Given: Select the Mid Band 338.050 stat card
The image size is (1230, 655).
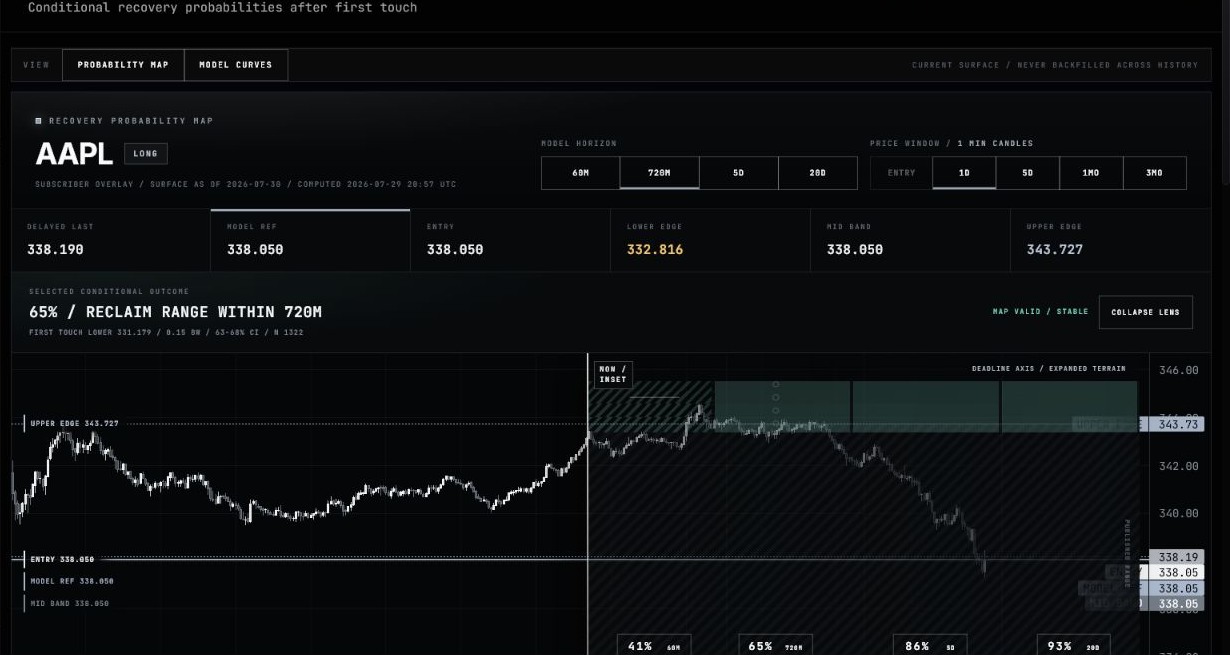Looking at the screenshot, I should pyautogui.click(x=910, y=240).
